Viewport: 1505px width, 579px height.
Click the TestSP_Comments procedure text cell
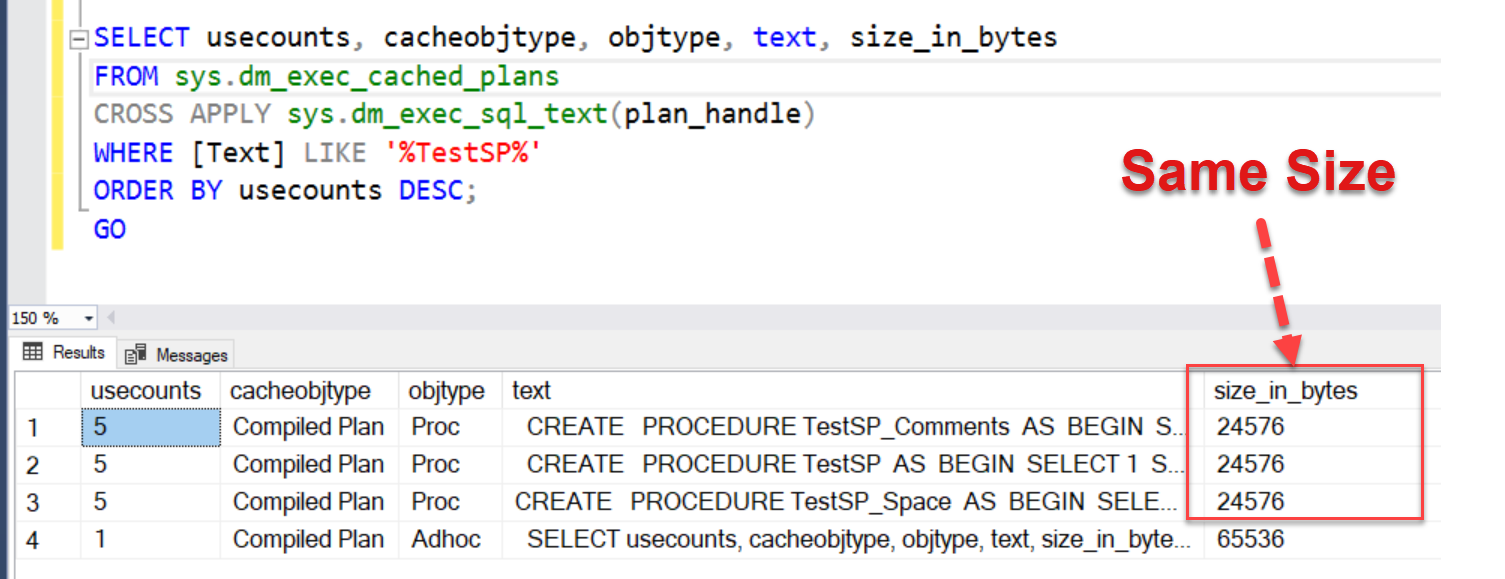coord(853,427)
